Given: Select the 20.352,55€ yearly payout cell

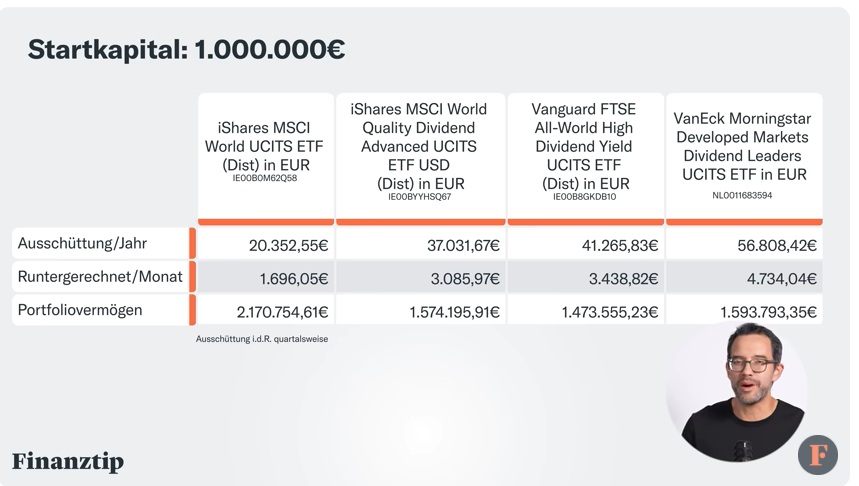Looking at the screenshot, I should pyautogui.click(x=266, y=244).
